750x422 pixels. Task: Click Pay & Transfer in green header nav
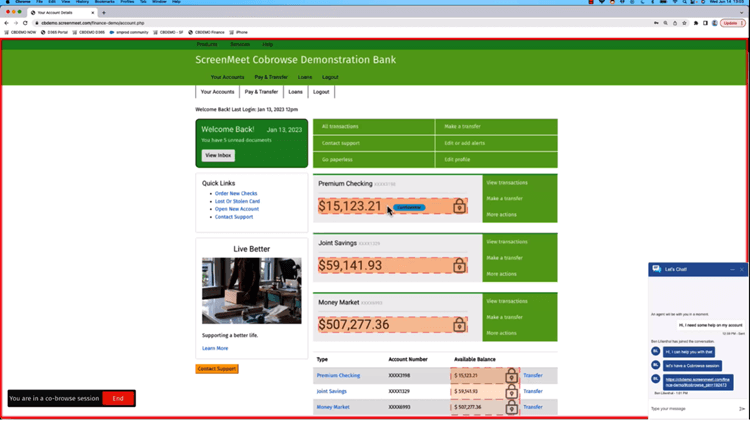(271, 77)
